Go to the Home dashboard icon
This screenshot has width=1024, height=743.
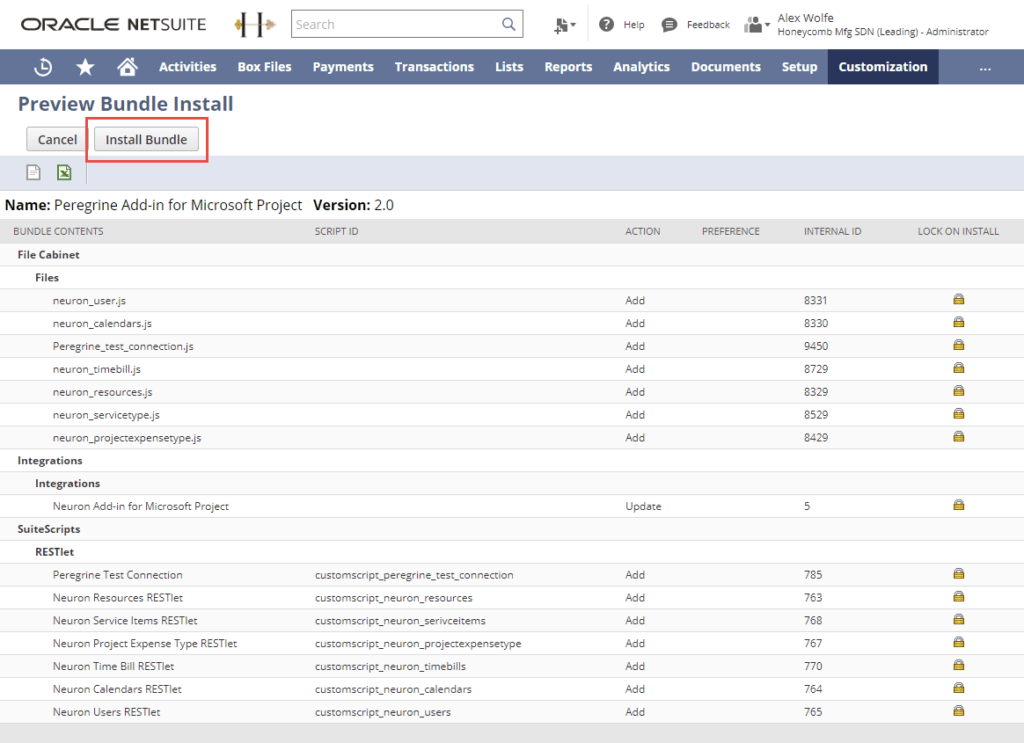(x=128, y=67)
